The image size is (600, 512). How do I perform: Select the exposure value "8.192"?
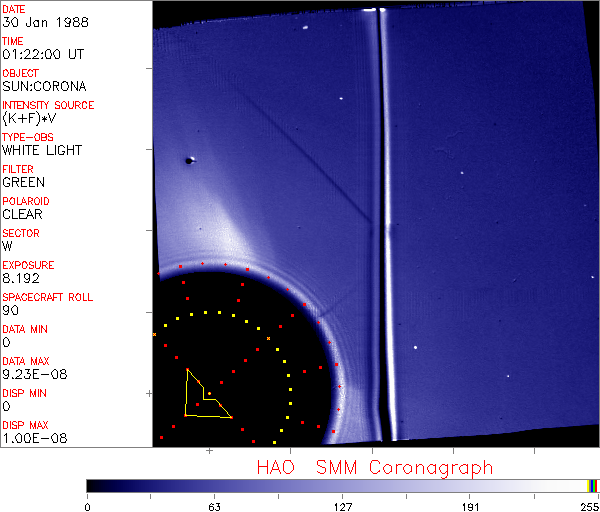21,278
